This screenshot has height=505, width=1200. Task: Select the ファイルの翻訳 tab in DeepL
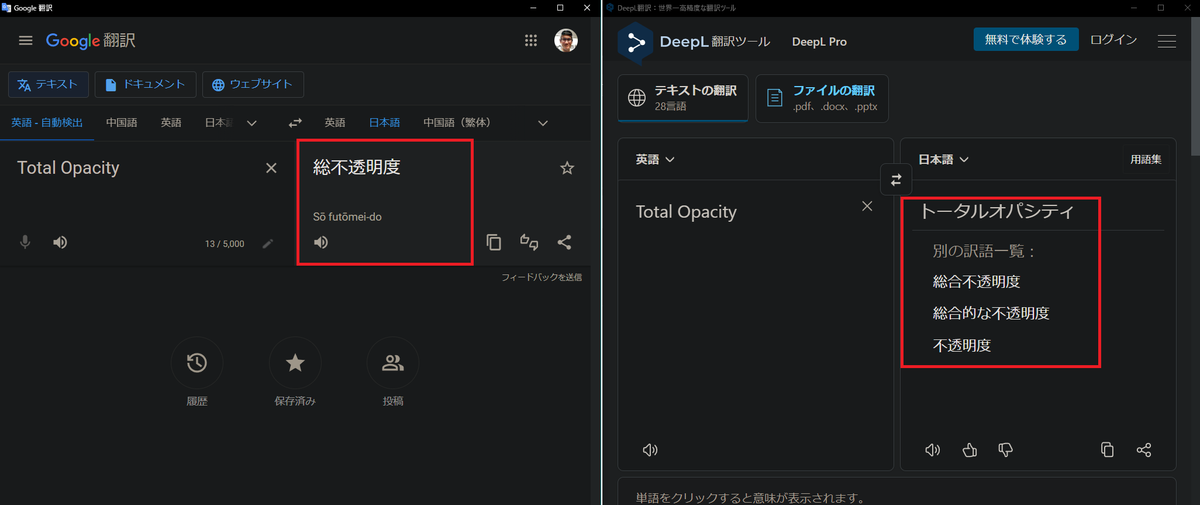[822, 98]
